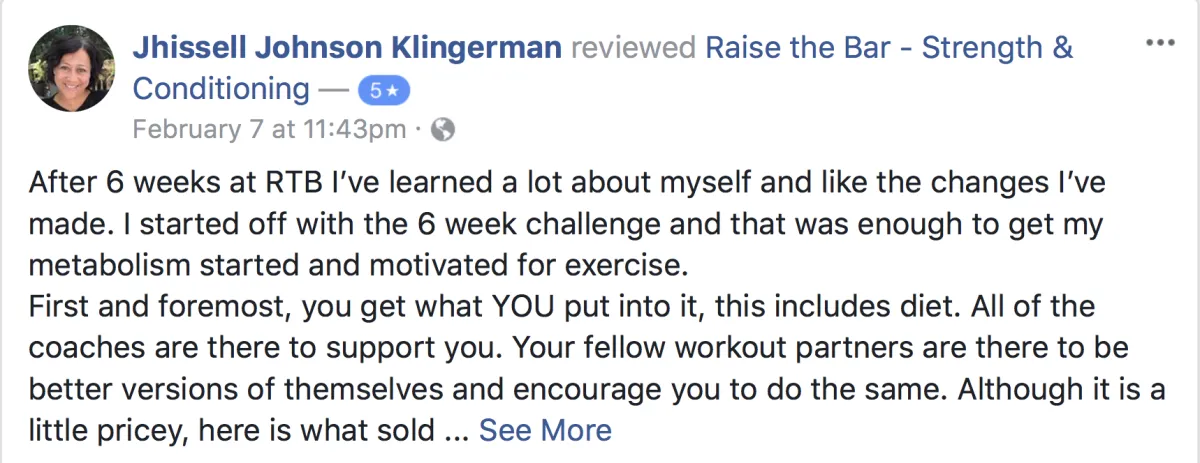The width and height of the screenshot is (1200, 463).
Task: Open the three-dots post options menu
Action: (x=1160, y=44)
